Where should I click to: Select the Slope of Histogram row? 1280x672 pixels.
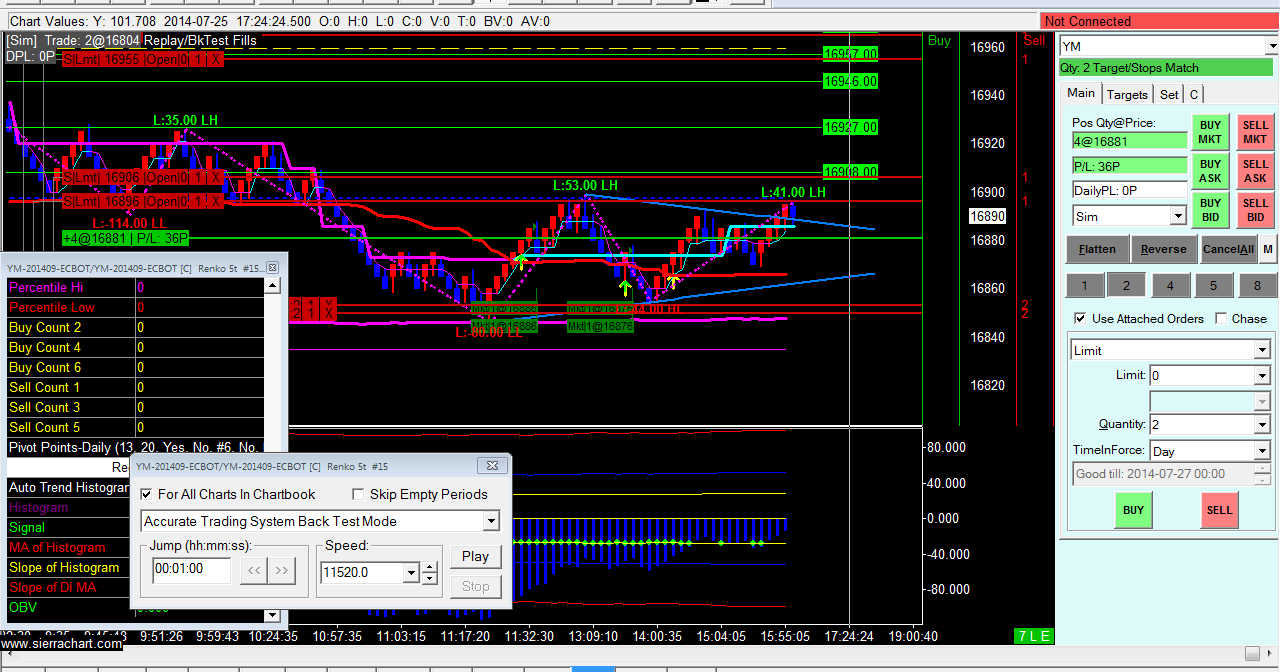(x=70, y=567)
